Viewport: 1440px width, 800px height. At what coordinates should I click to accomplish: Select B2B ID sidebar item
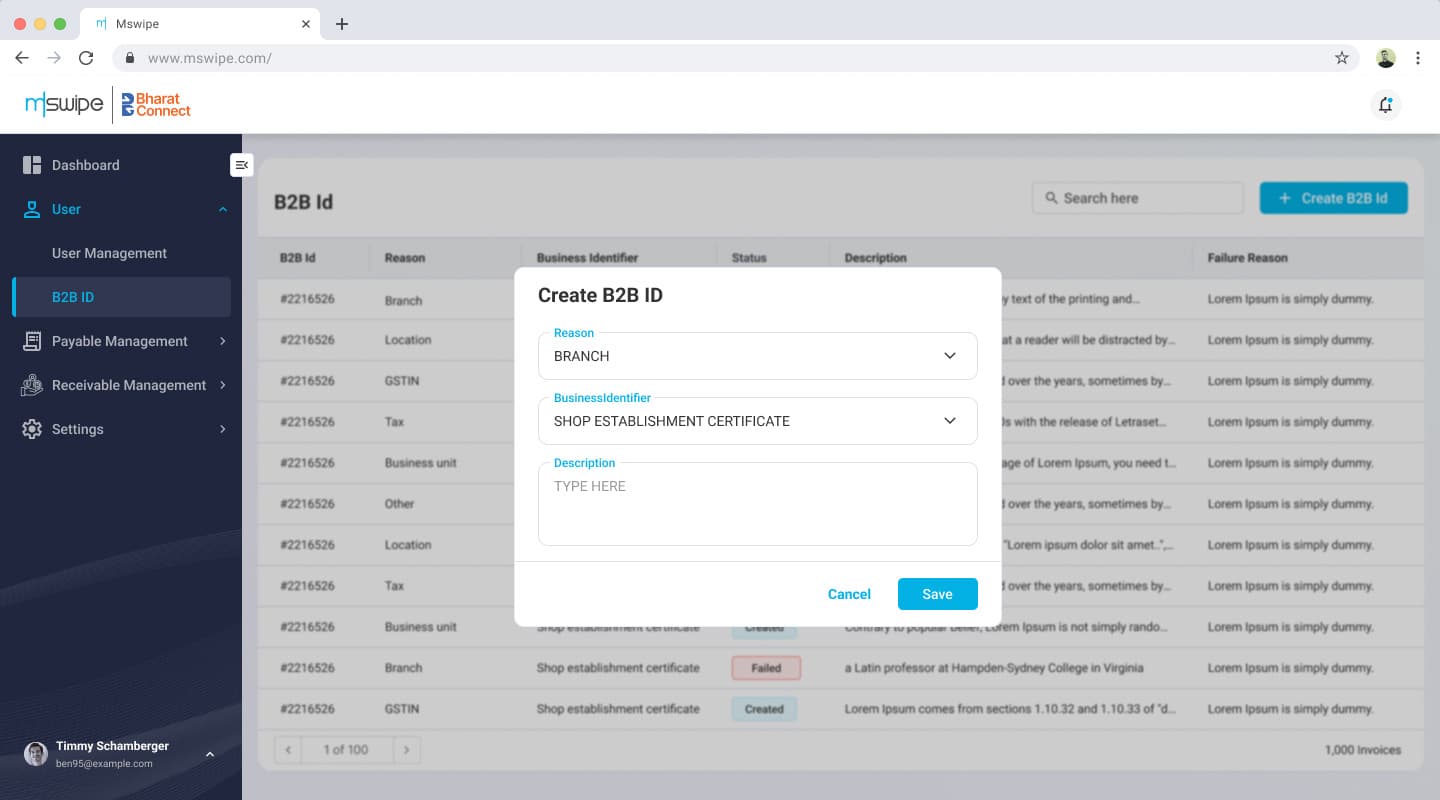tap(121, 297)
